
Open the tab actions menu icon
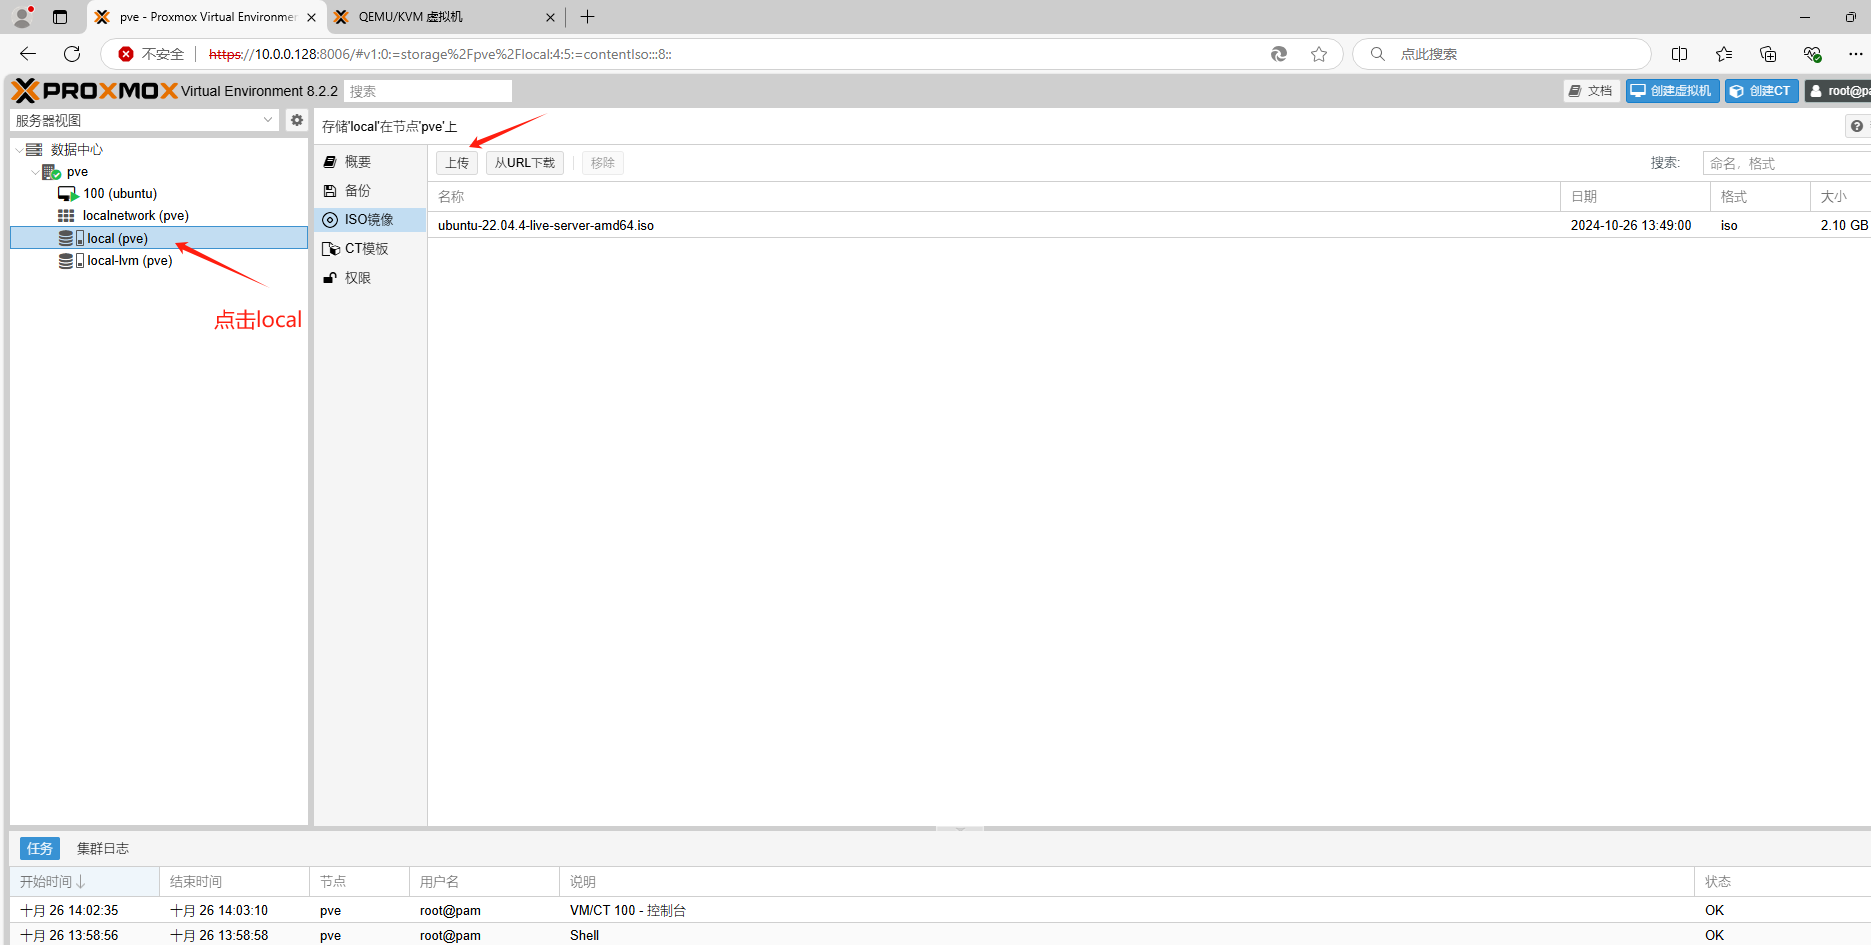click(x=60, y=17)
